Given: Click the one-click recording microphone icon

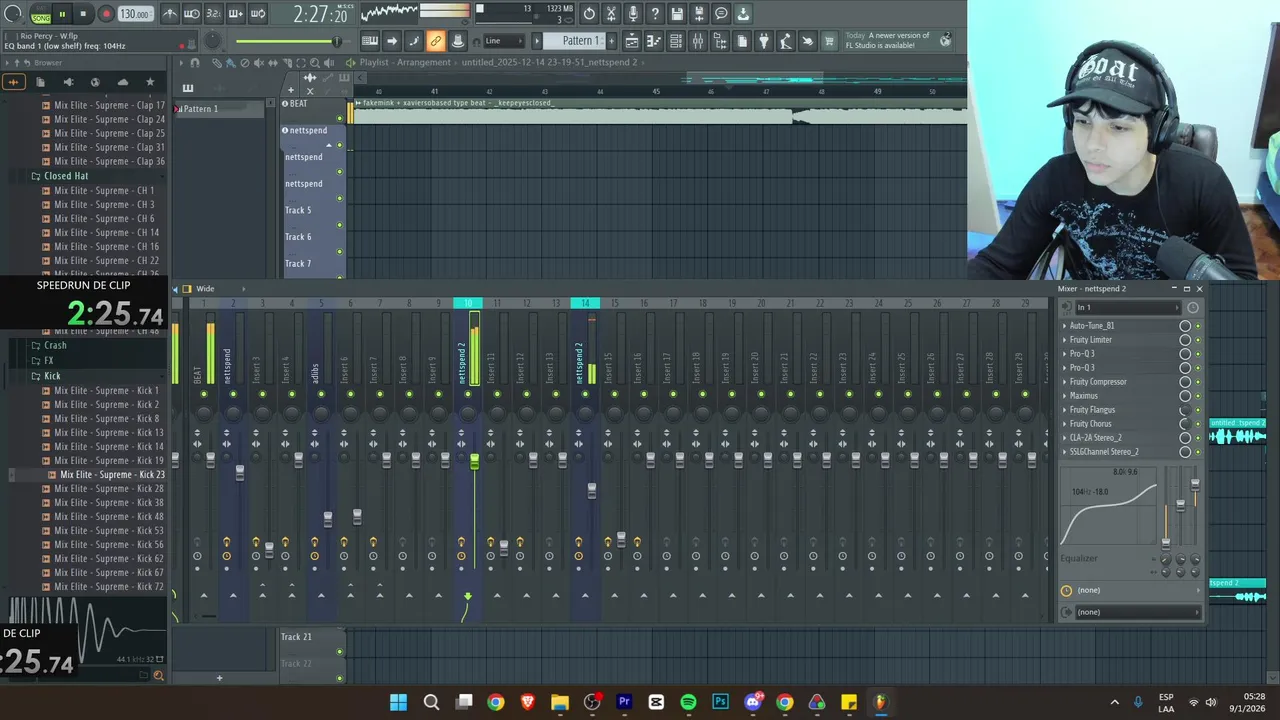Looking at the screenshot, I should (x=633, y=14).
